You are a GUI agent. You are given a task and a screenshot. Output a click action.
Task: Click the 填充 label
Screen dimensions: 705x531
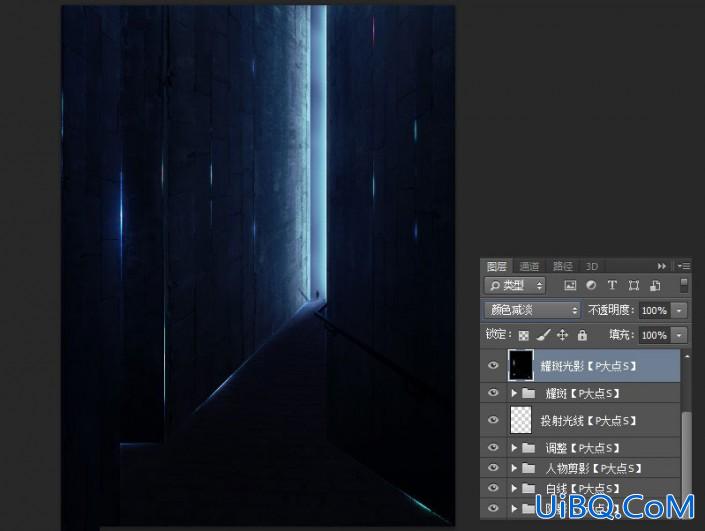click(622, 335)
